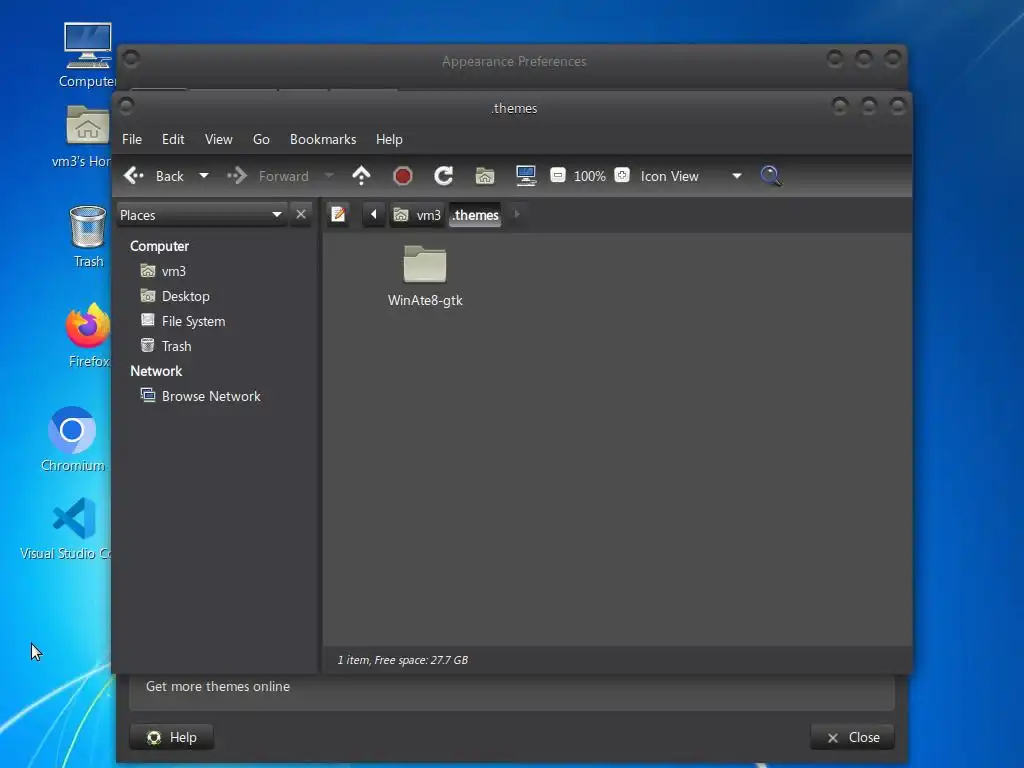Open the Help menu

click(389, 139)
